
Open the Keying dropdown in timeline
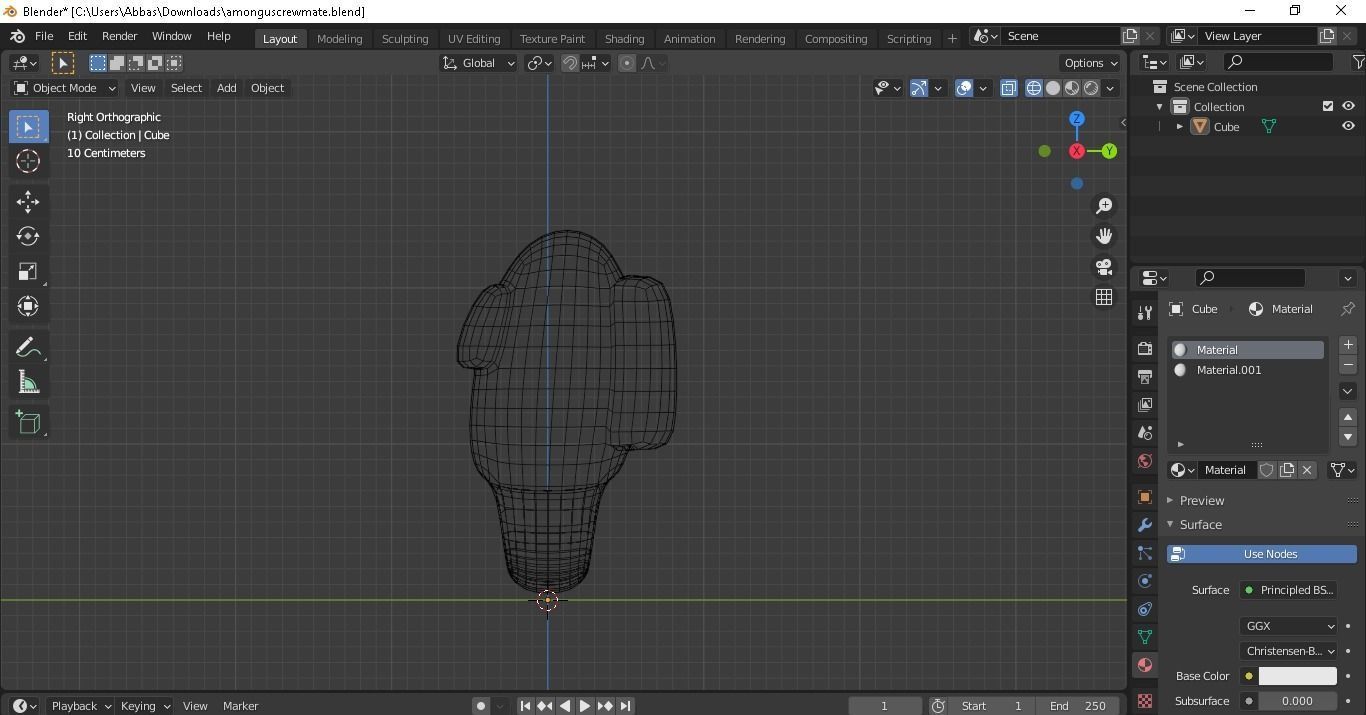[145, 706]
